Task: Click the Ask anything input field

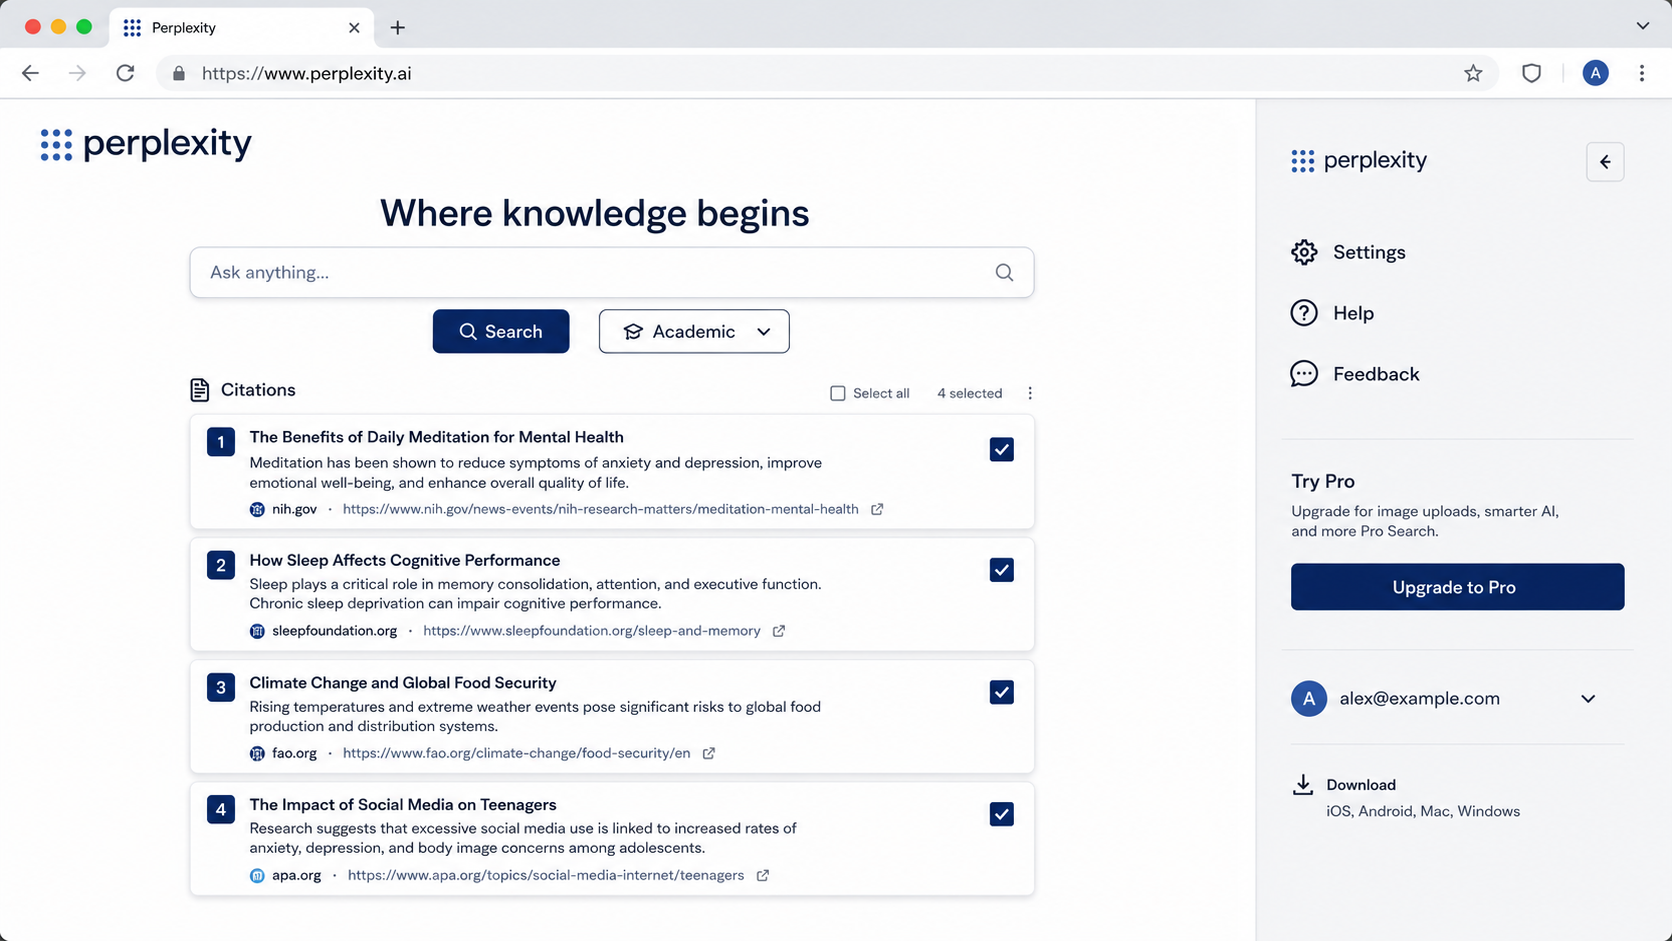Action: 612,272
